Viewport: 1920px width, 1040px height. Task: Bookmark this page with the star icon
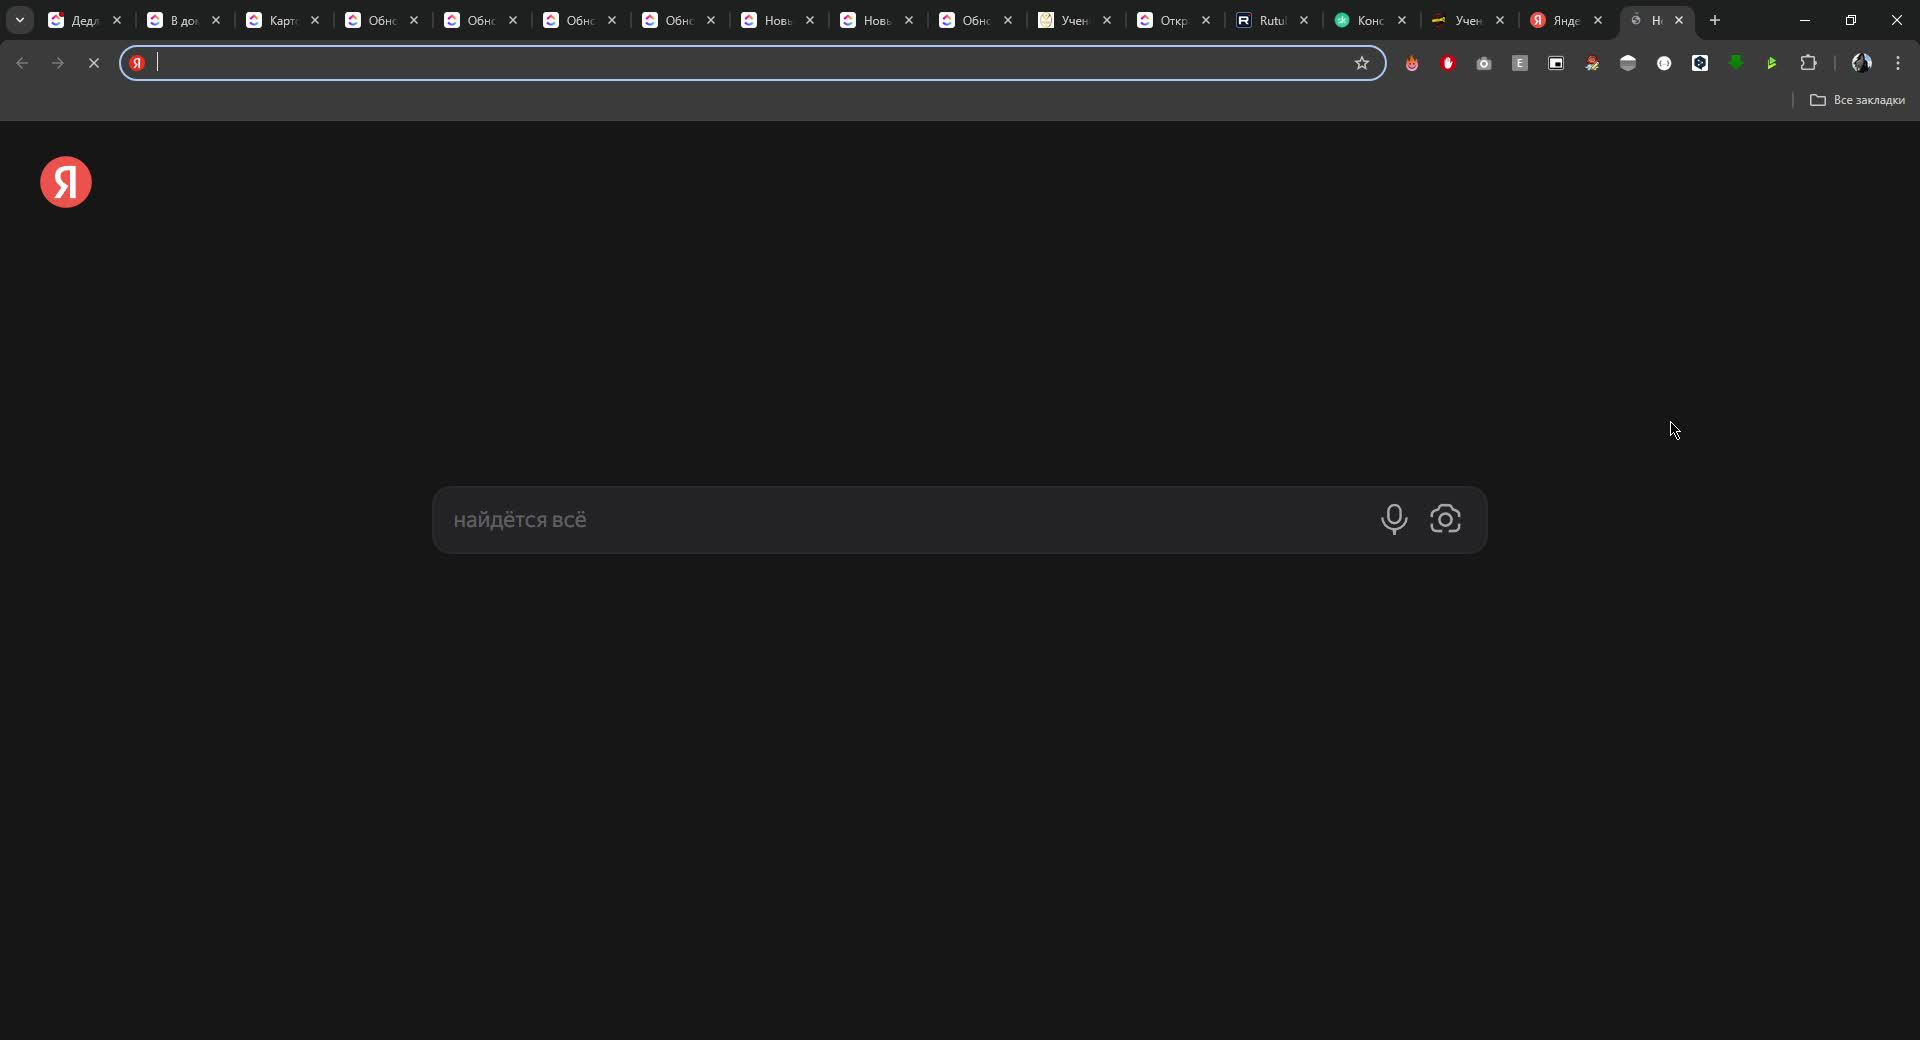tap(1362, 62)
